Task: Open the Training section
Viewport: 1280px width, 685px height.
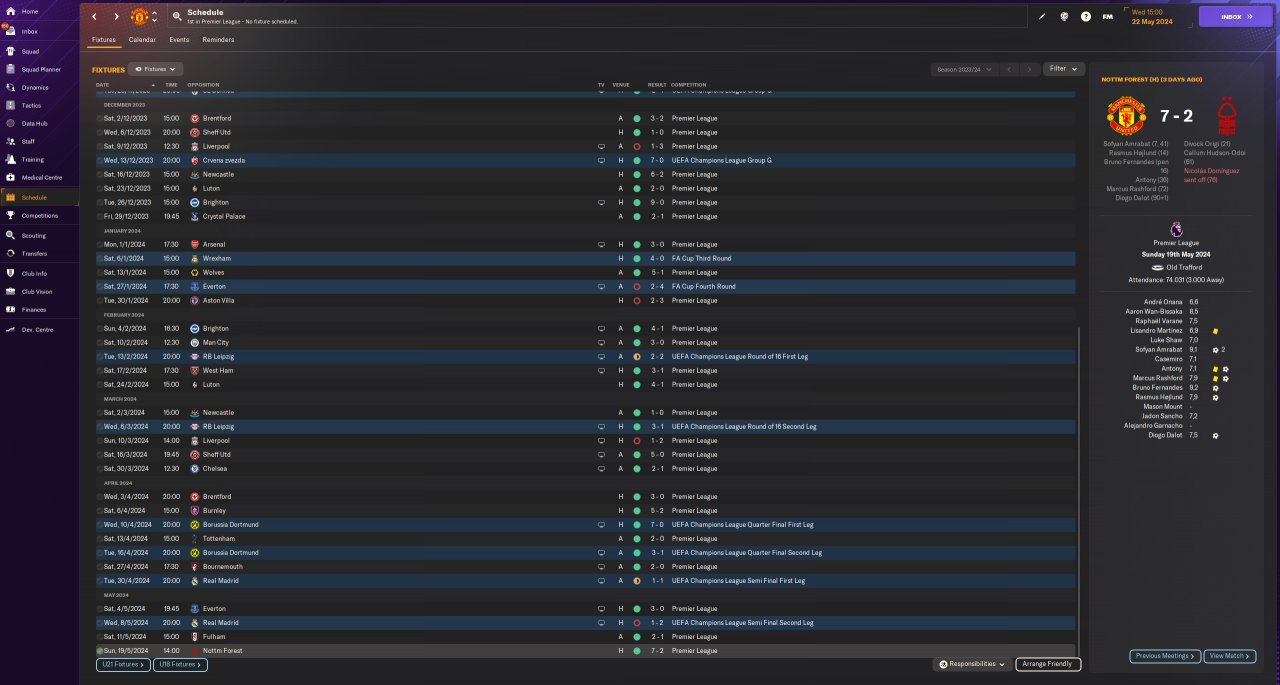Action: click(33, 159)
